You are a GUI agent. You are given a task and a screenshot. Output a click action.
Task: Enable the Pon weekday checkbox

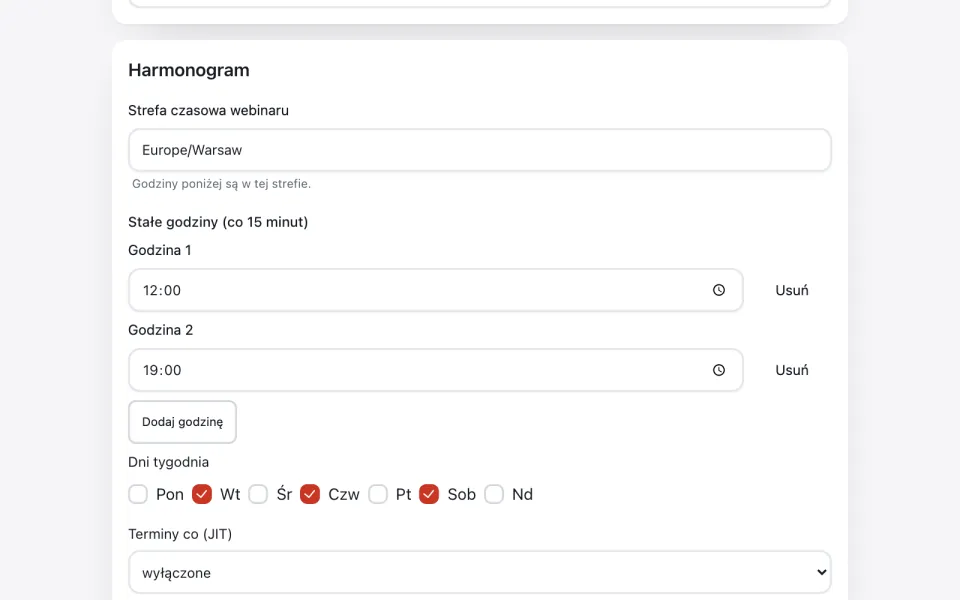coord(138,494)
